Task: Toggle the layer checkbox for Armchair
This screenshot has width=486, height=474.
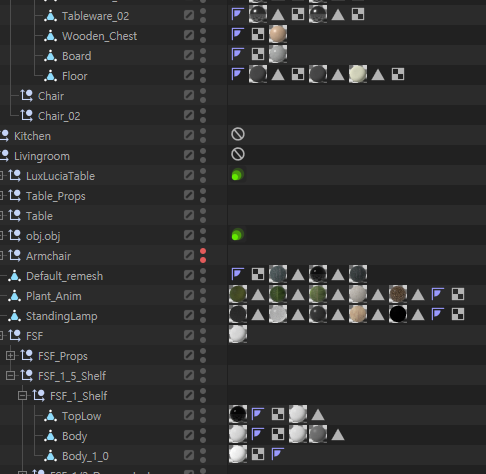Action: [x=189, y=255]
